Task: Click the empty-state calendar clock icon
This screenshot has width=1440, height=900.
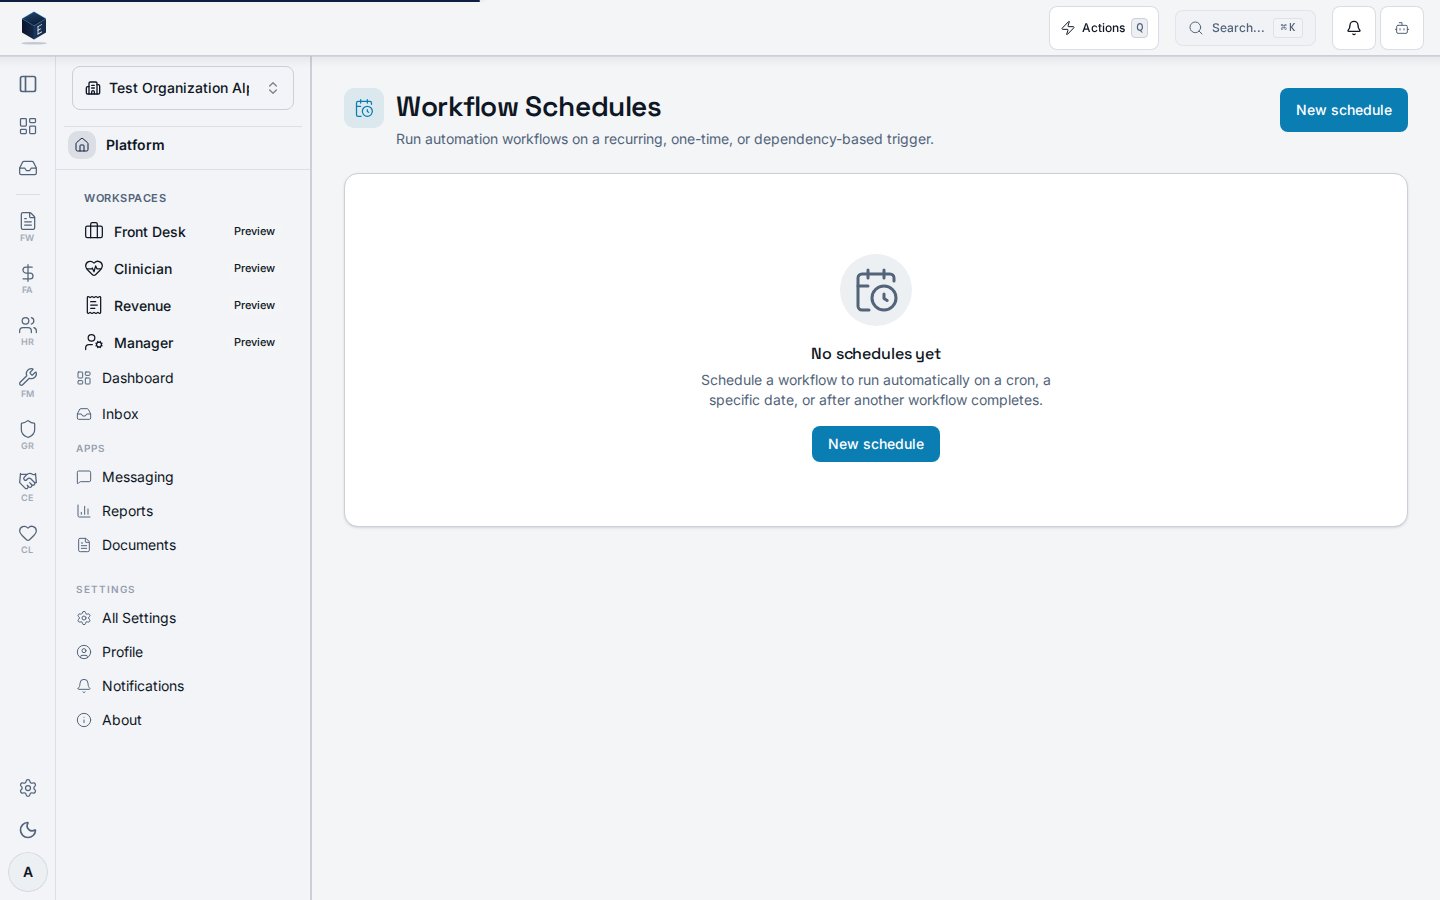Action: 876,290
